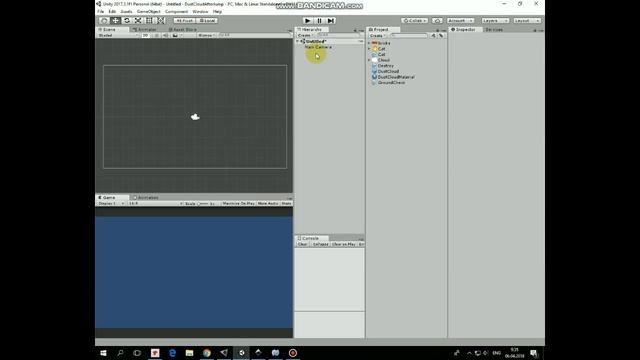Open the scene effects image dropdown
Viewport: 640px width, 360px height.
coord(176,35)
